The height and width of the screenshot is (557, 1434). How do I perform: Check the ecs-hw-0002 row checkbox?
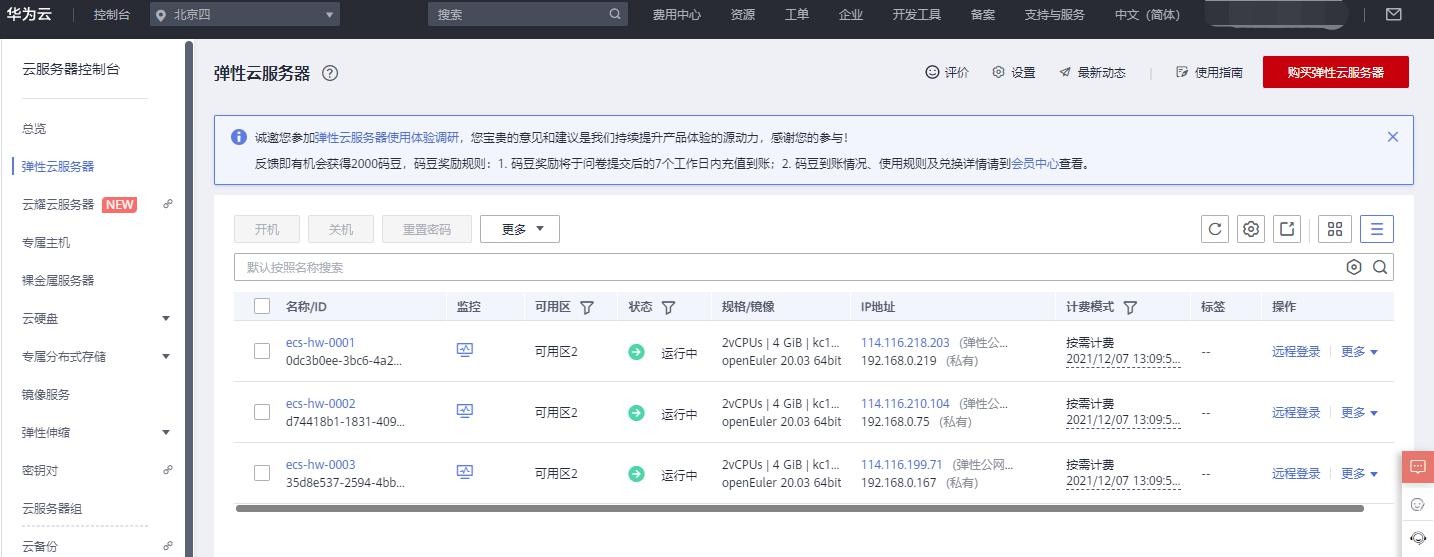point(262,412)
